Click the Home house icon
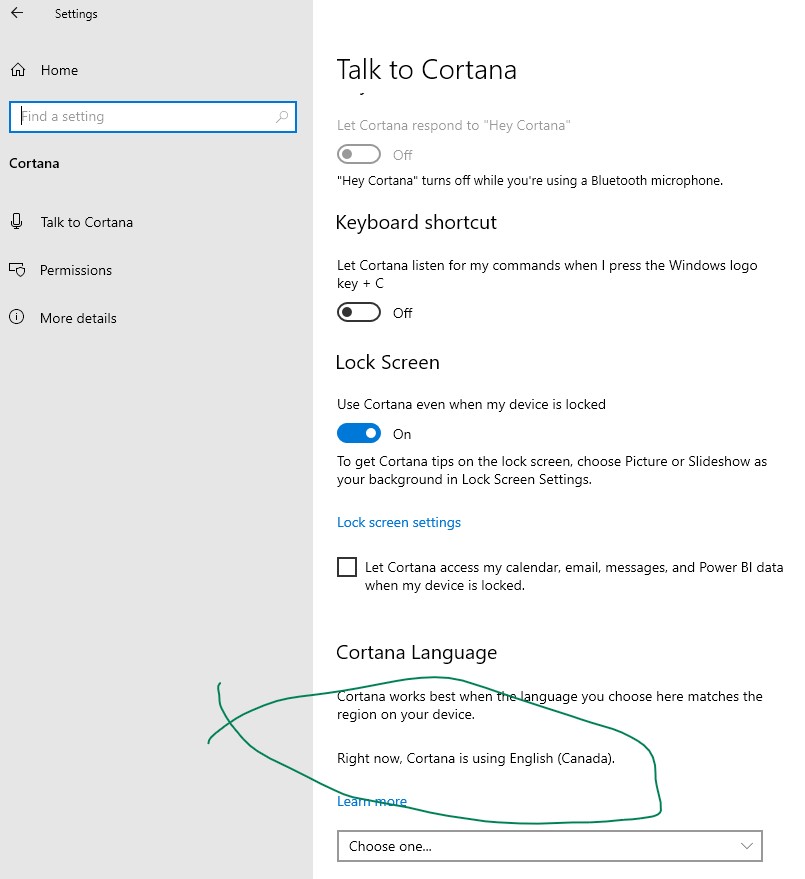Image resolution: width=805 pixels, height=879 pixels. [x=18, y=70]
